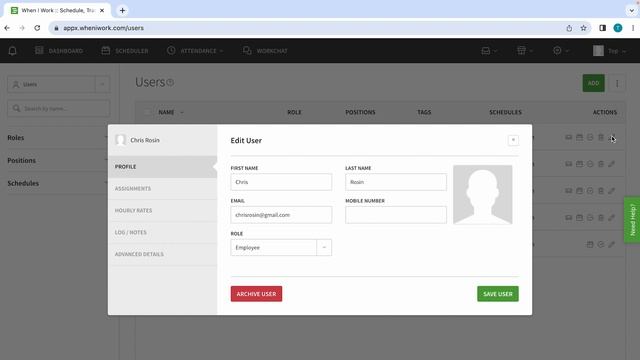Go back in the browser

click(7, 28)
